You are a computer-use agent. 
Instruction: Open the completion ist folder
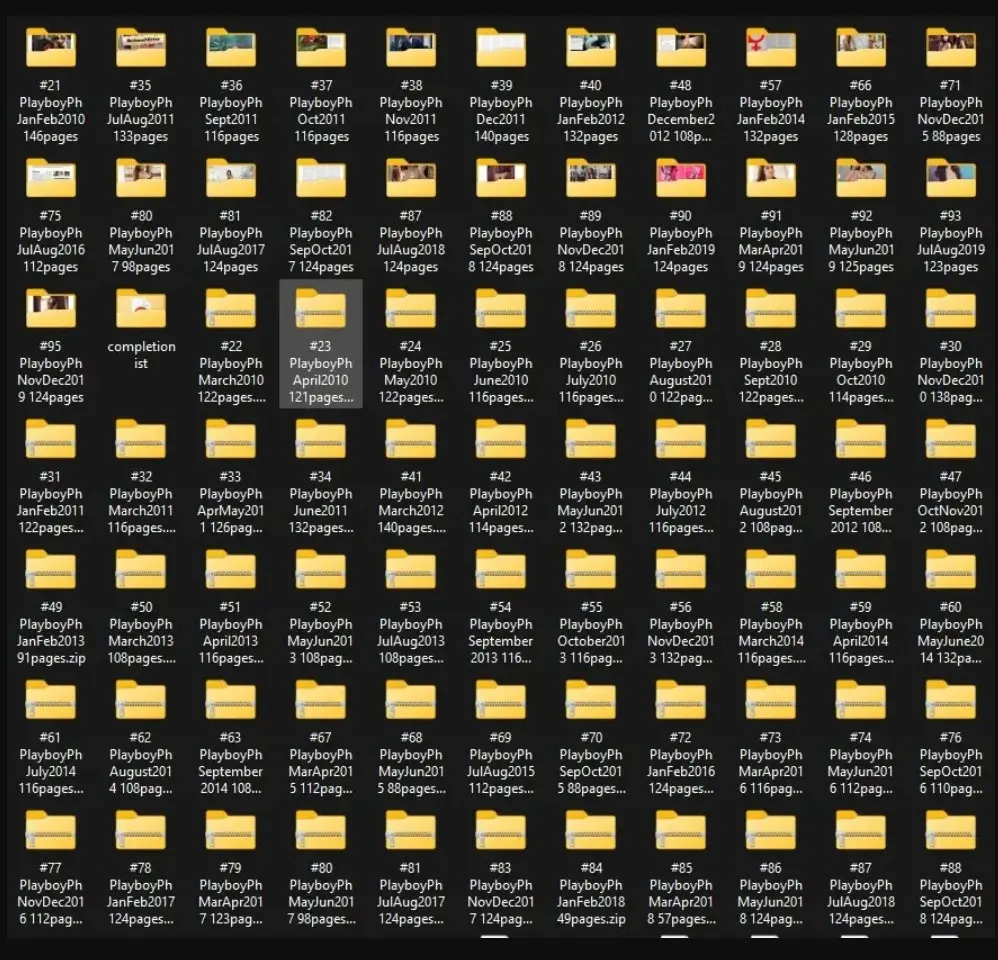click(x=141, y=309)
